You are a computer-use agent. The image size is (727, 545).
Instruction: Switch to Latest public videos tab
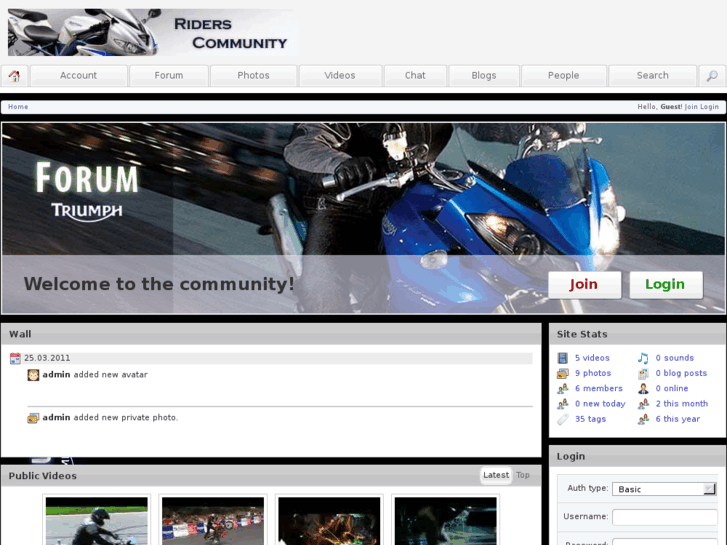496,475
